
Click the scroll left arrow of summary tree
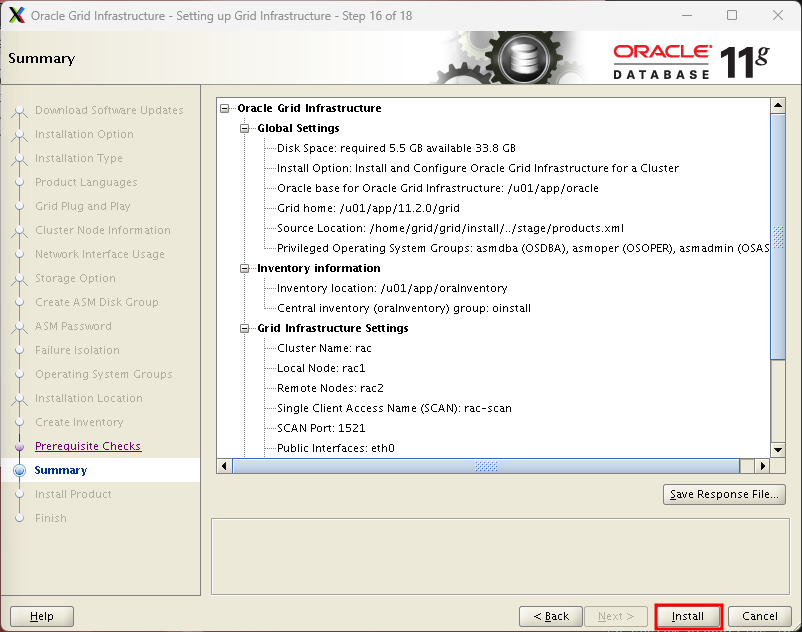coord(224,466)
